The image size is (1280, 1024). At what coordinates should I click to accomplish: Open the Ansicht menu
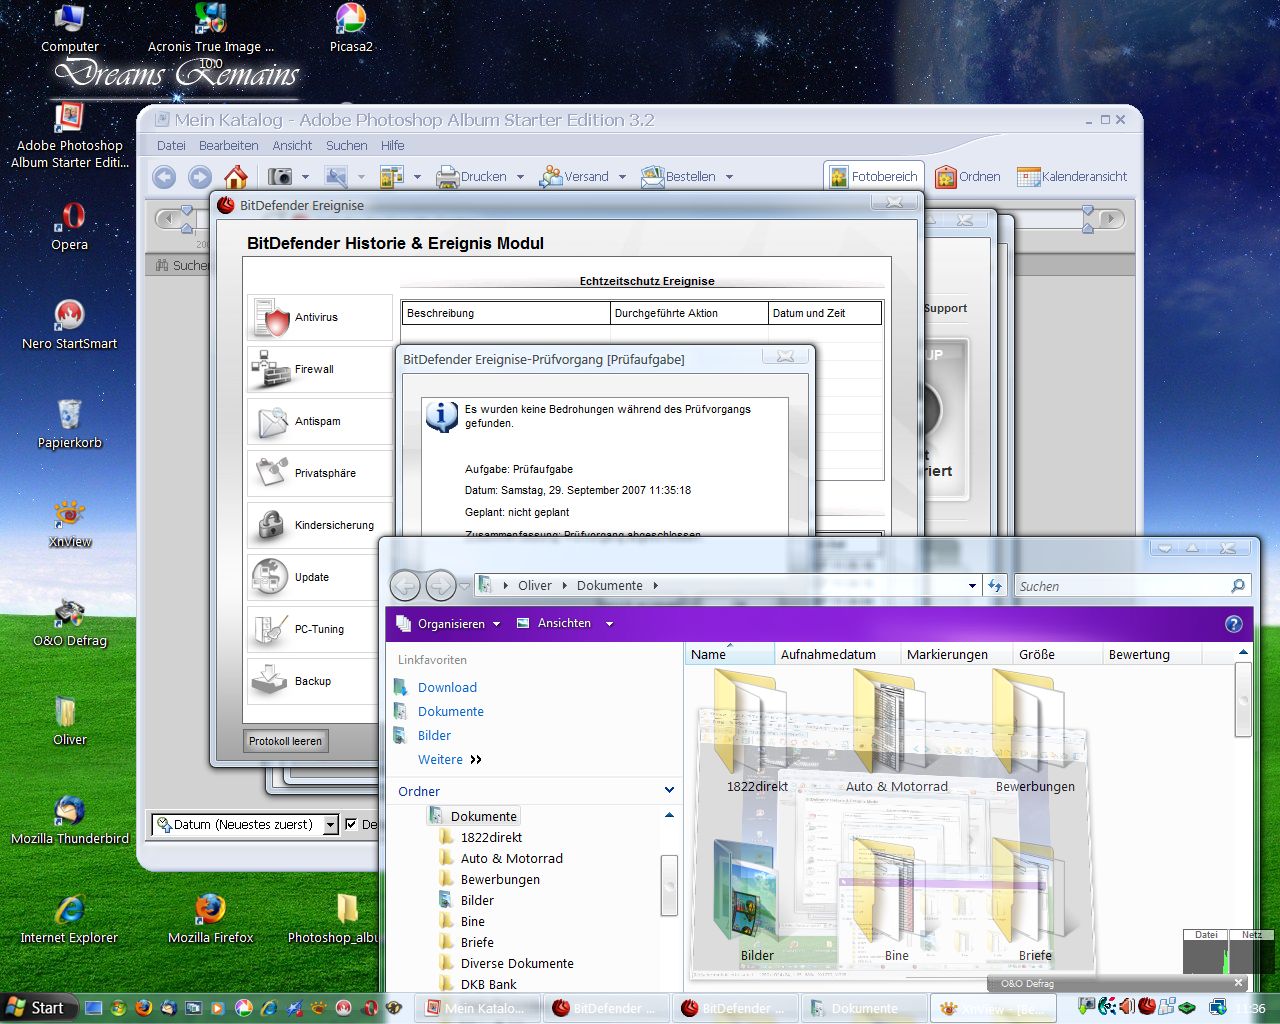point(292,146)
